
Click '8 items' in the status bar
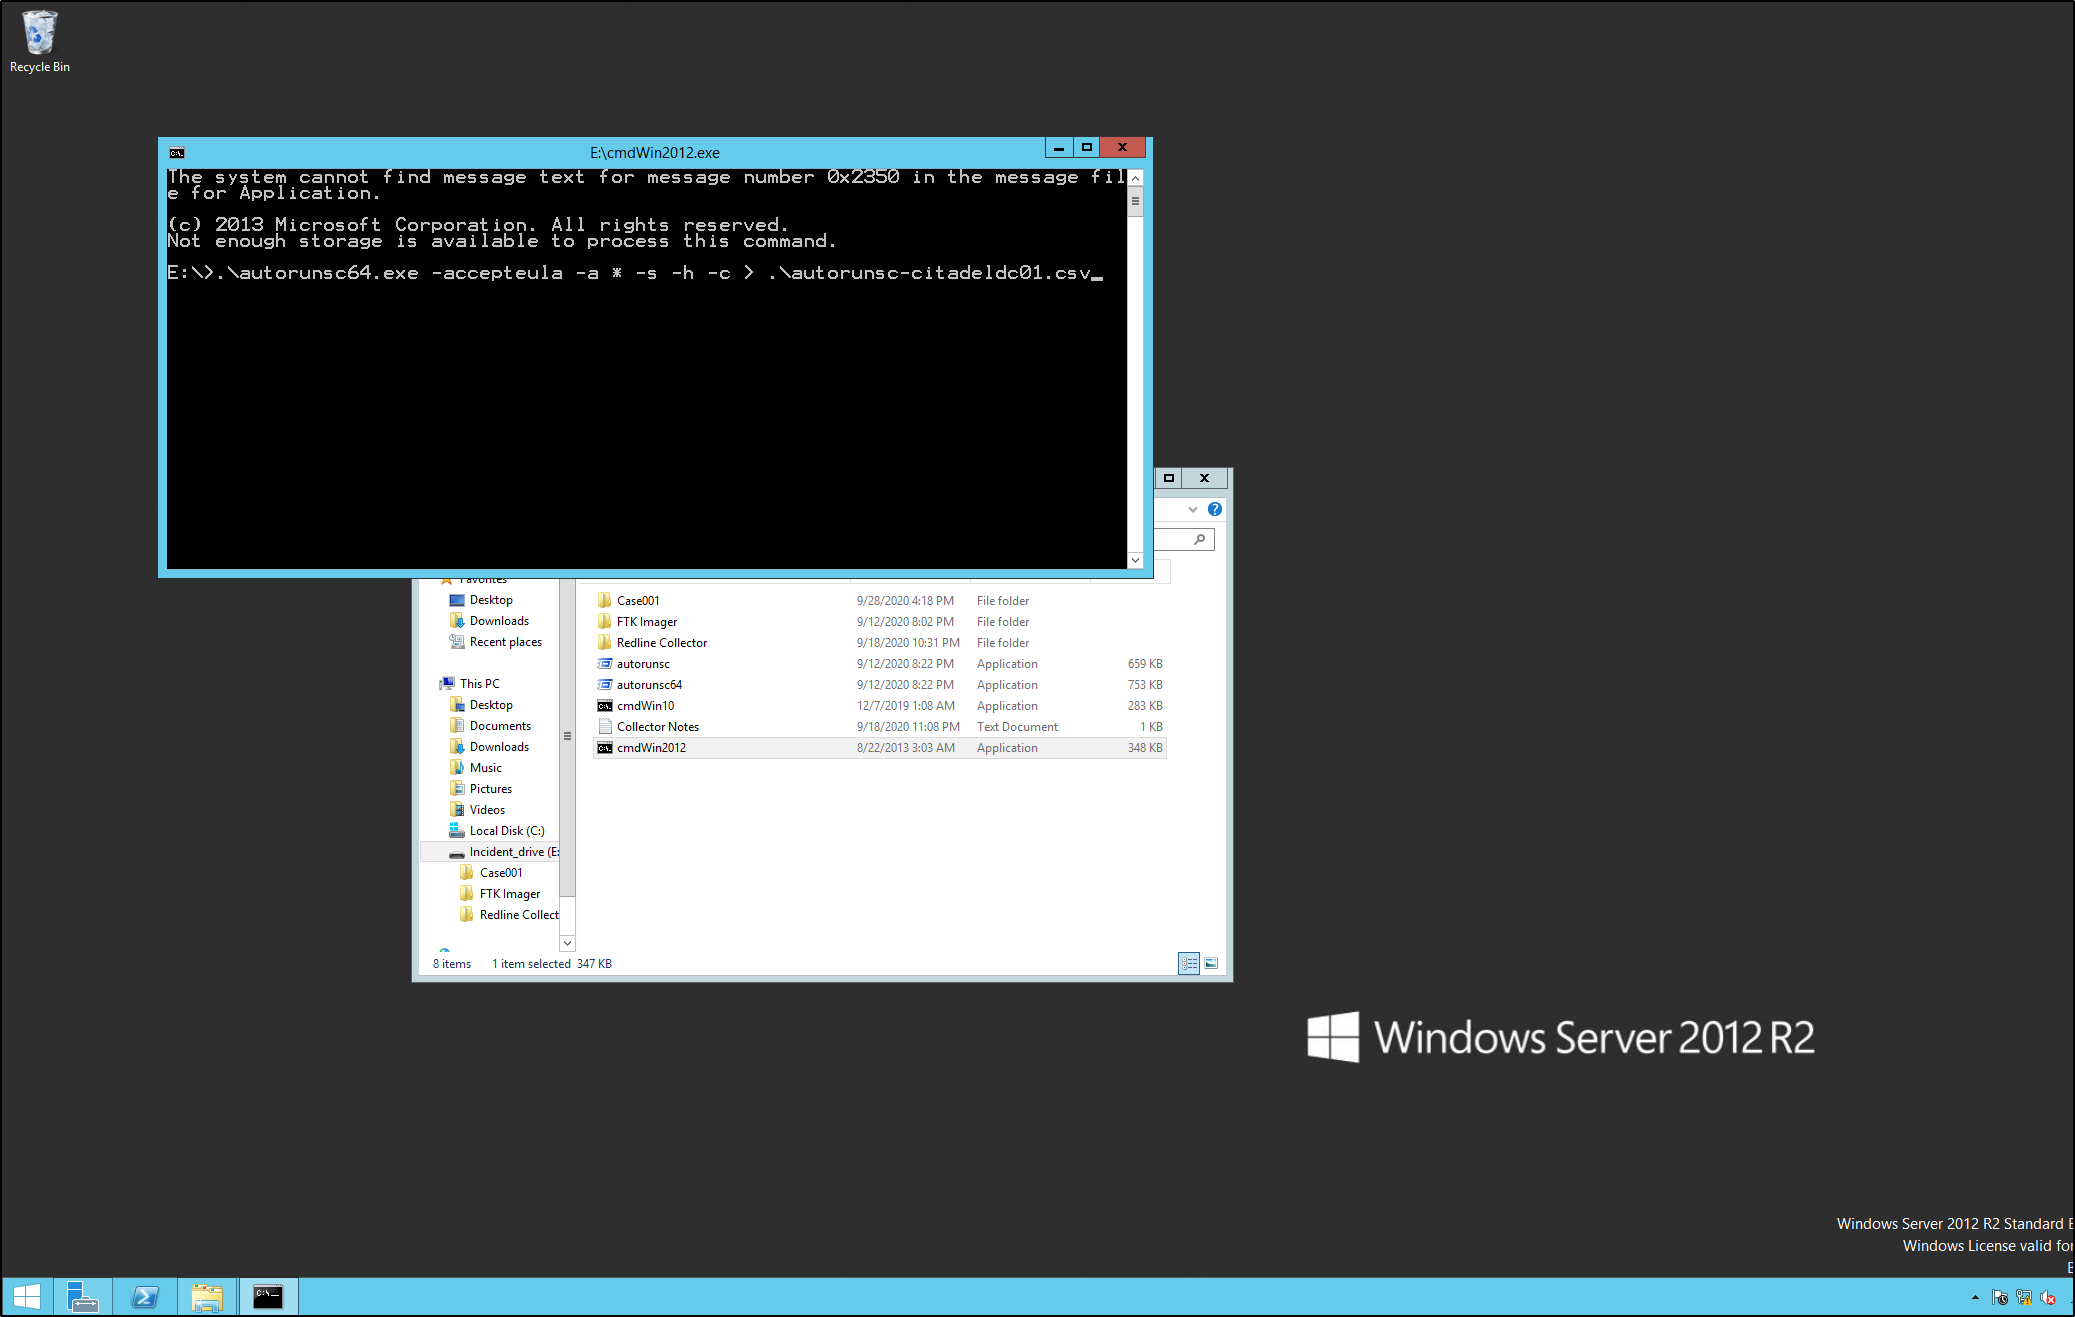pos(452,964)
